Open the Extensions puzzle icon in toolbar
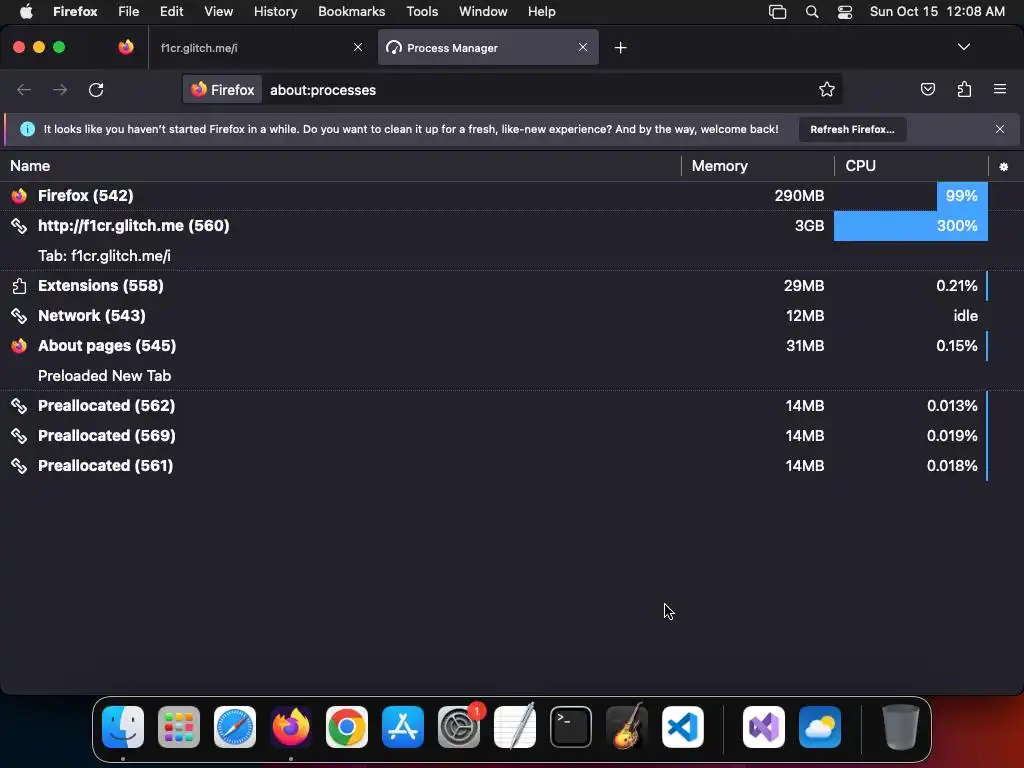Viewport: 1024px width, 768px height. (x=964, y=89)
